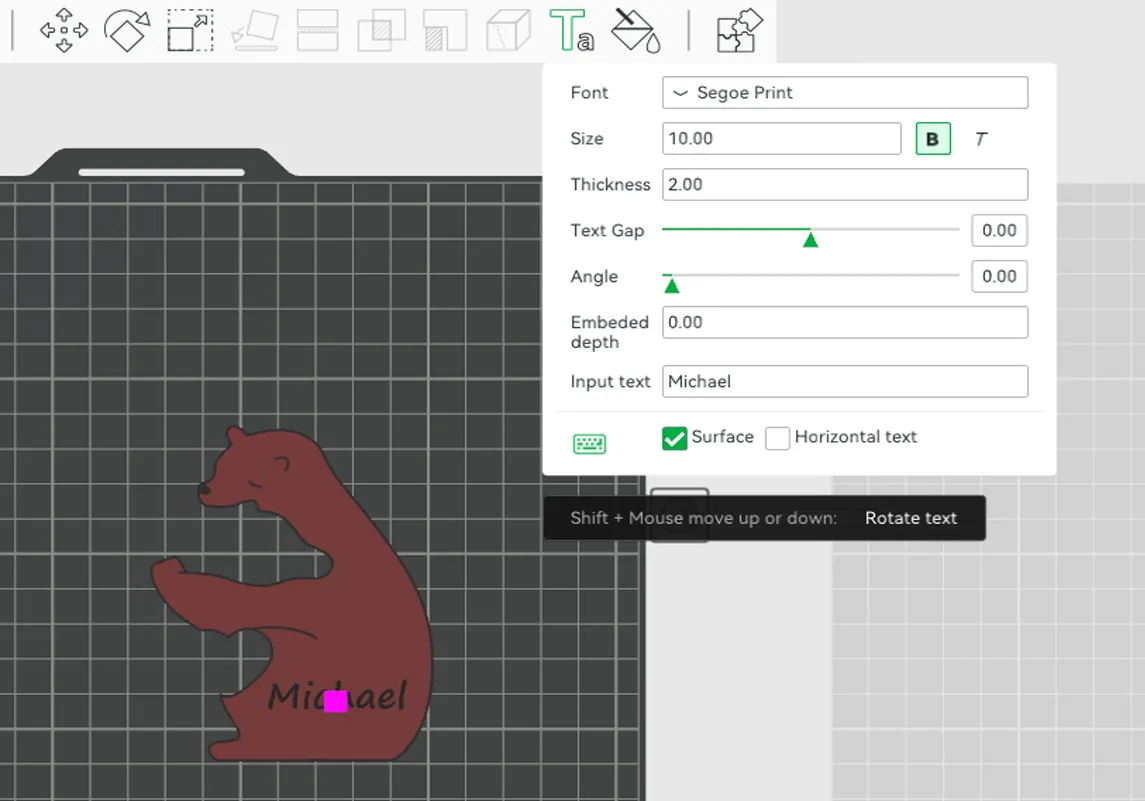Image resolution: width=1145 pixels, height=801 pixels.
Task: Select the Rotate tool
Action: (x=127, y=30)
